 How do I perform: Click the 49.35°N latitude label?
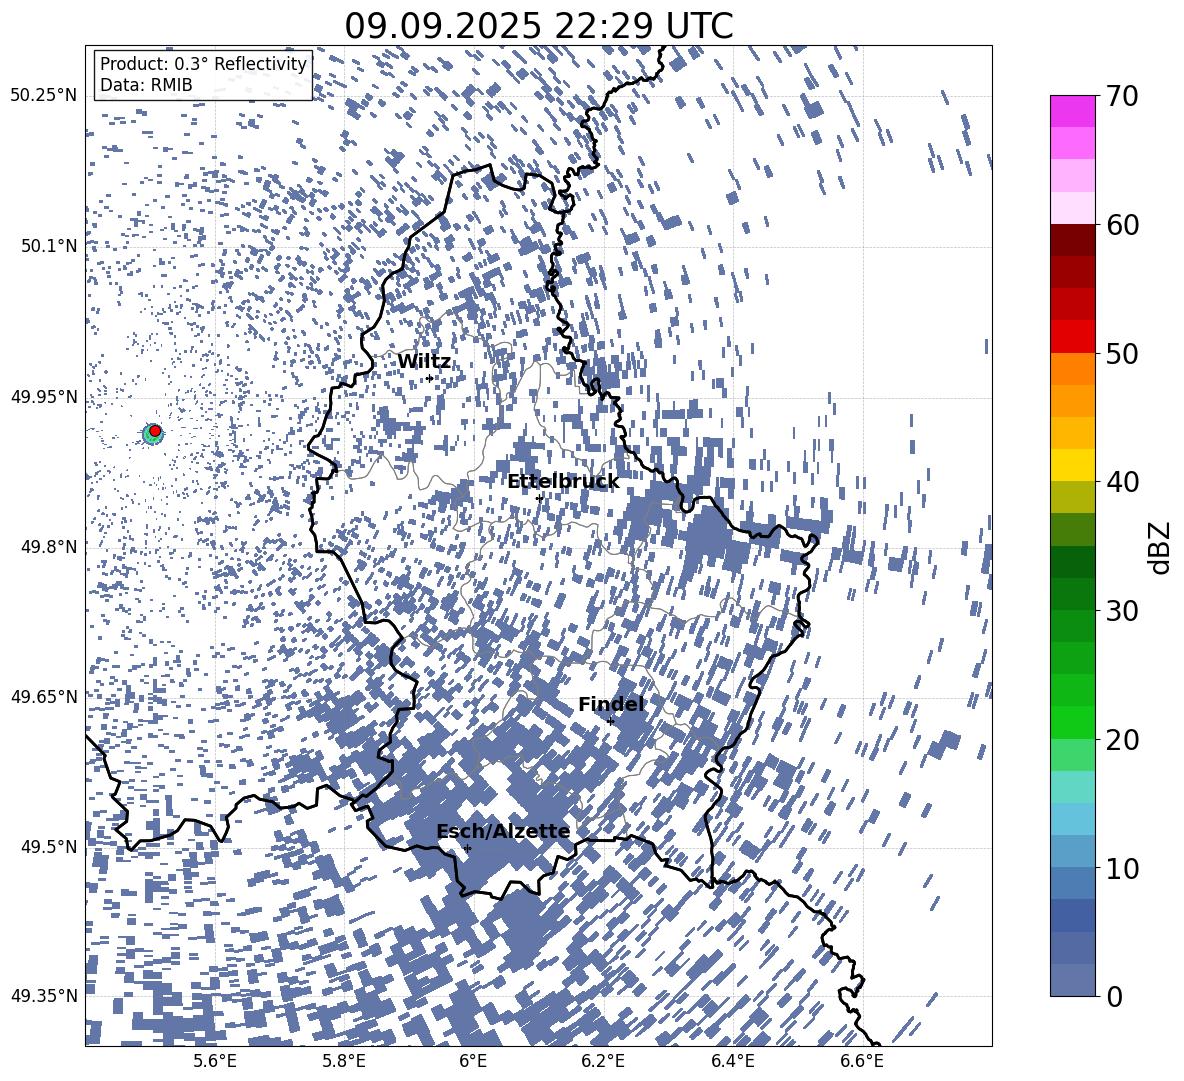pyautogui.click(x=44, y=996)
